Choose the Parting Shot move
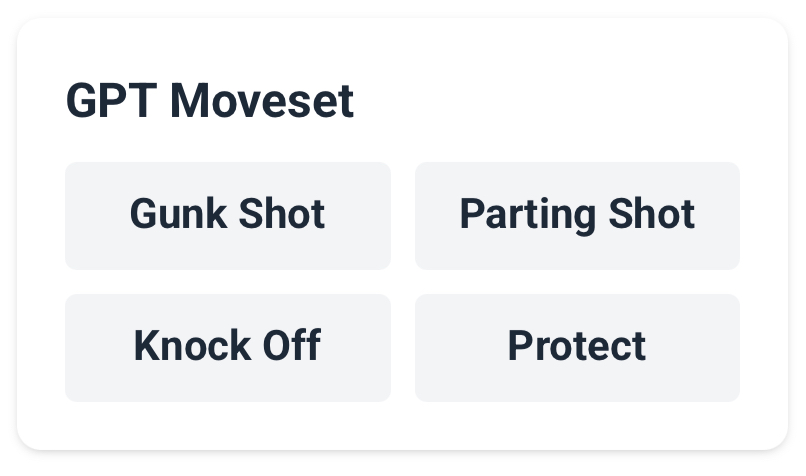This screenshot has height=476, width=806. coord(577,216)
